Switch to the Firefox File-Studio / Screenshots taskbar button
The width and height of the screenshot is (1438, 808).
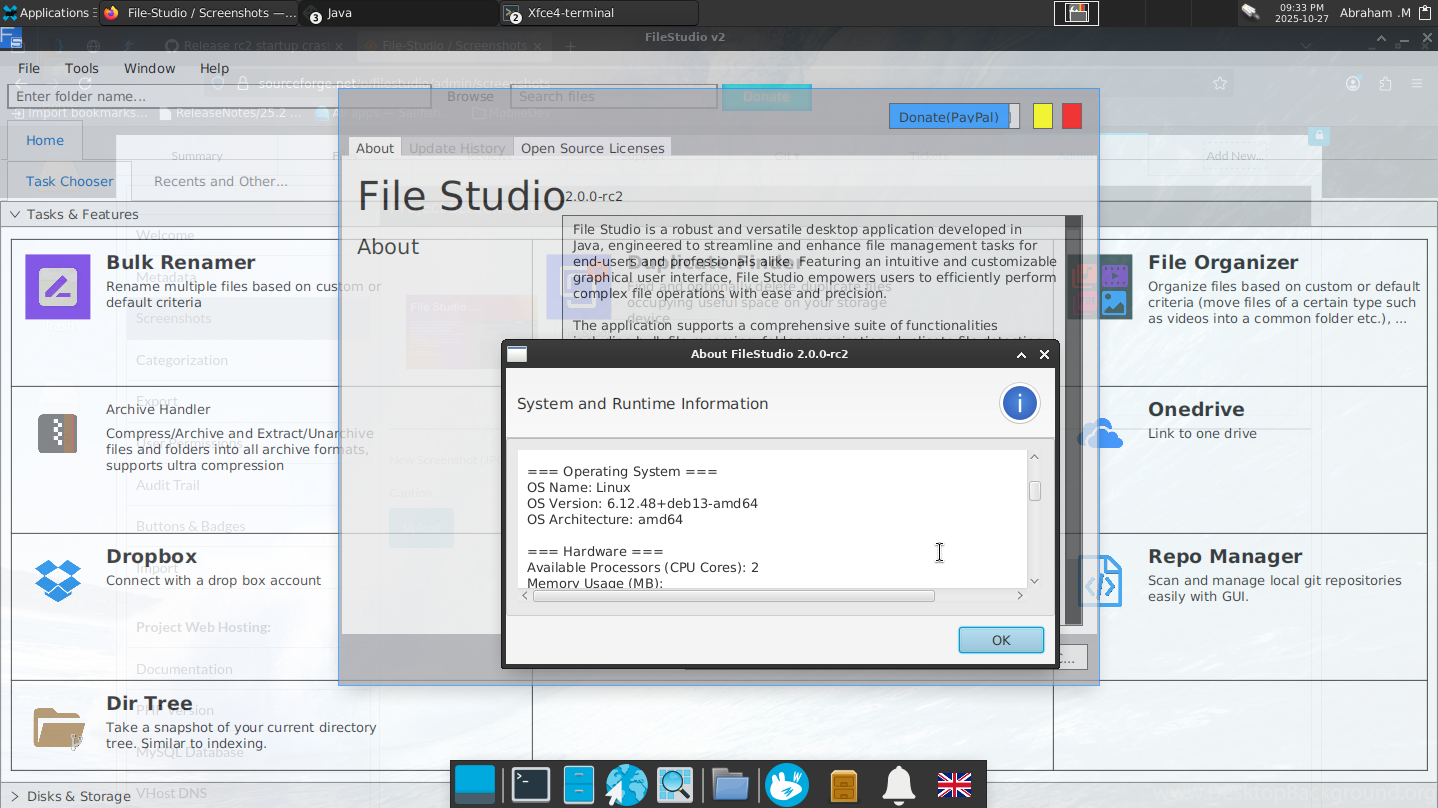[198, 13]
